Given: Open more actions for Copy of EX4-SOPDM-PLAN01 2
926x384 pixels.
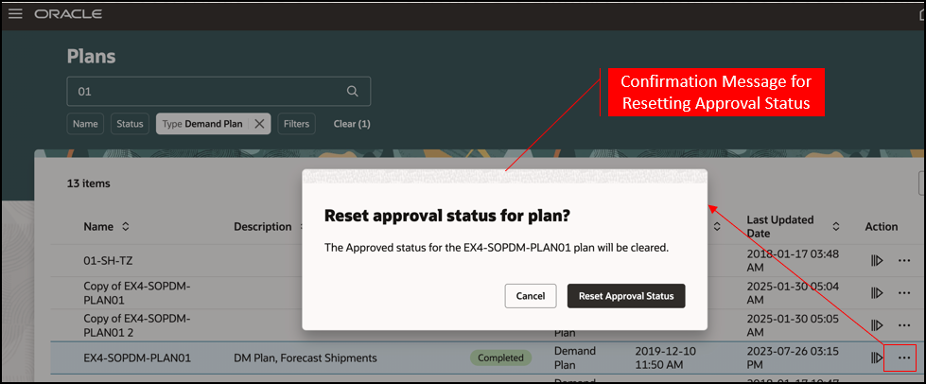Looking at the screenshot, I should (x=904, y=325).
